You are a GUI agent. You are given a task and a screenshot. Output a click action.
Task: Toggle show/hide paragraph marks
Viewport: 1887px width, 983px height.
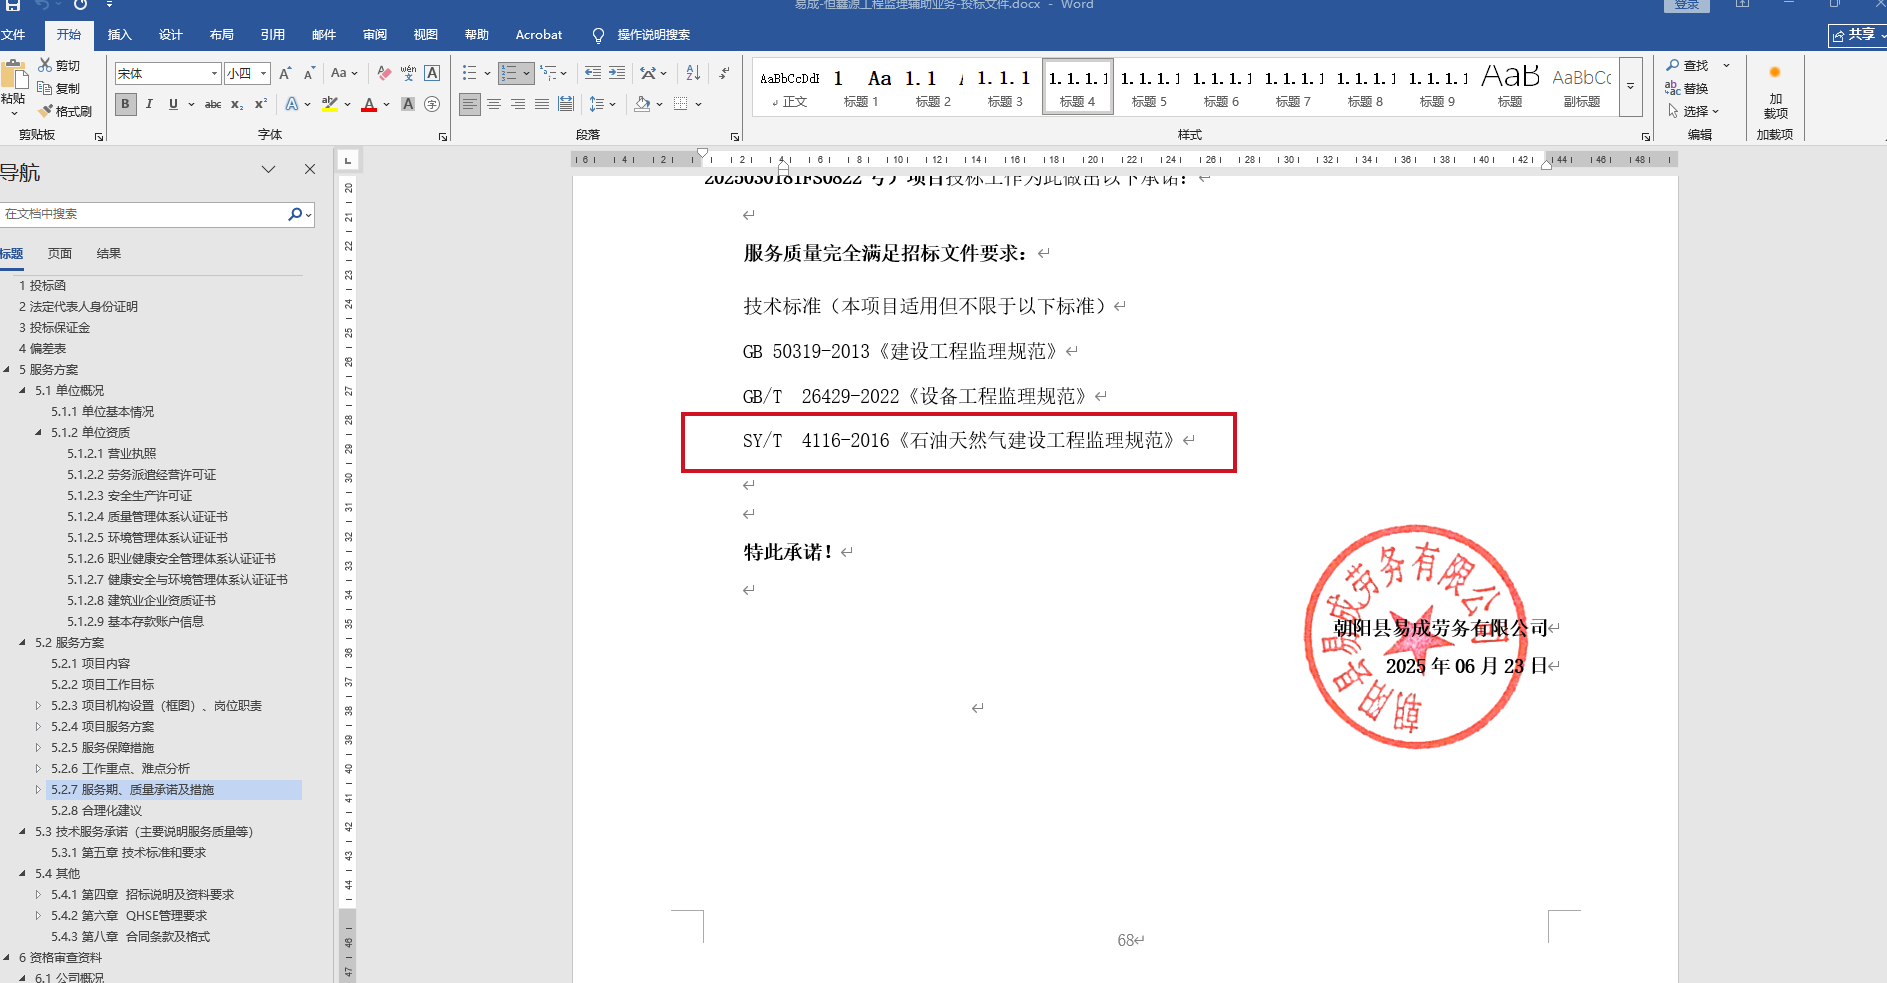pos(725,73)
